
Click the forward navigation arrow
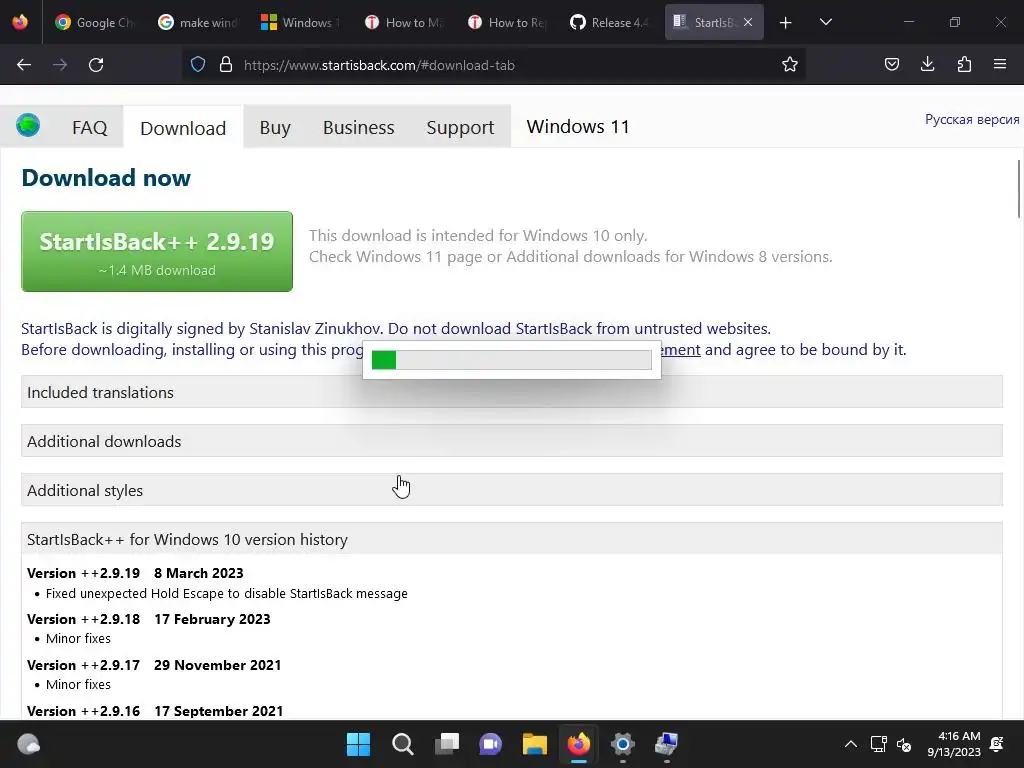pyautogui.click(x=60, y=65)
